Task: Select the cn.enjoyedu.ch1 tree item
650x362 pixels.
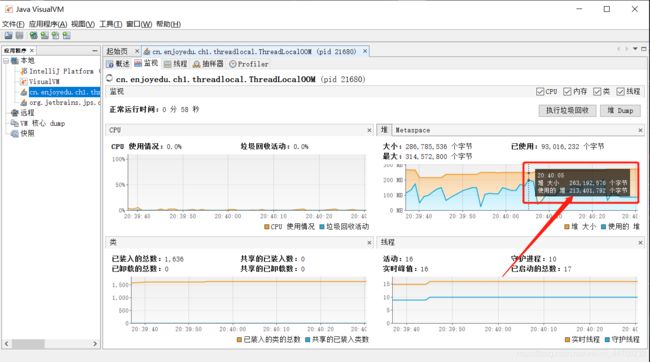Action: coord(65,92)
